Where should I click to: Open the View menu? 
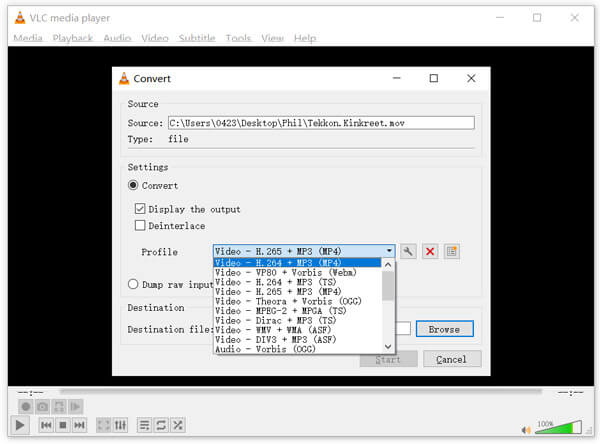tap(272, 38)
